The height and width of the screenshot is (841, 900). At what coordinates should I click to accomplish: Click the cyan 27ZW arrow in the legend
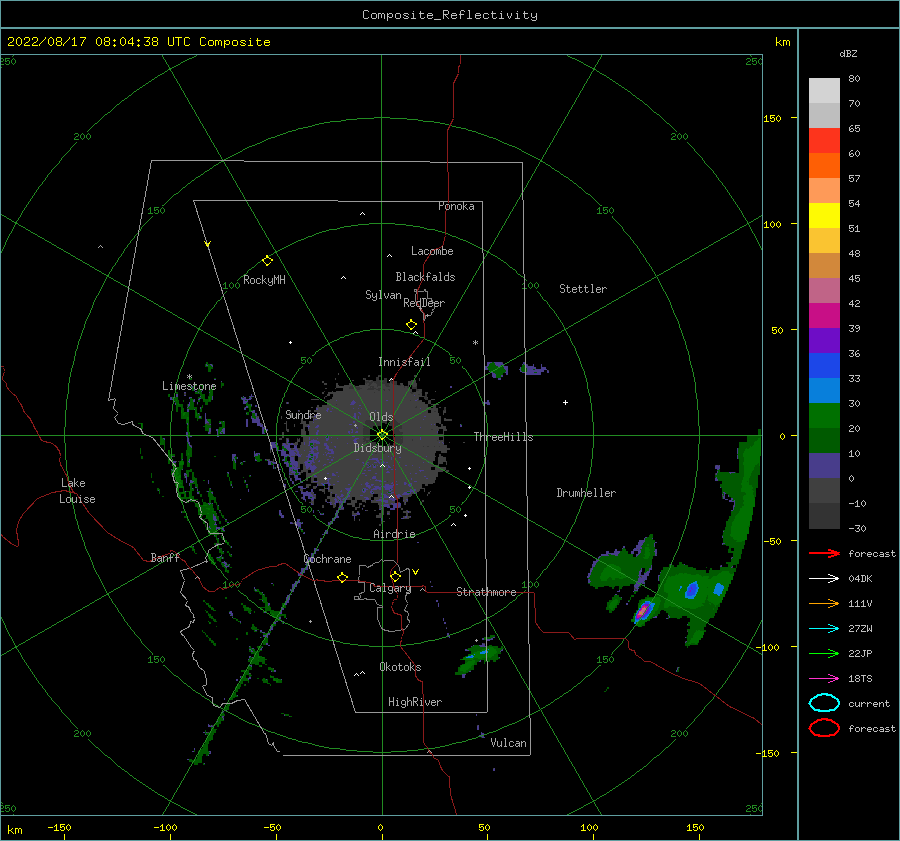point(824,629)
